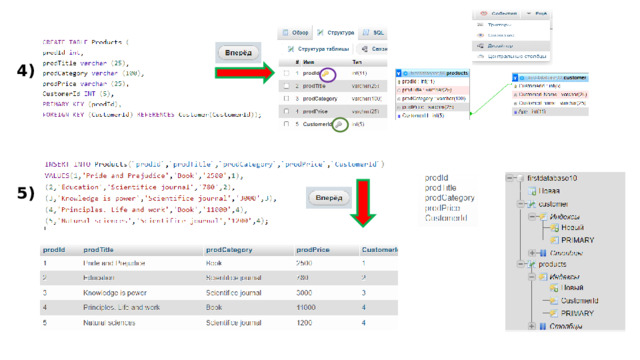Click the '2500' price cell
This screenshot has width=640, height=360.
304,263
